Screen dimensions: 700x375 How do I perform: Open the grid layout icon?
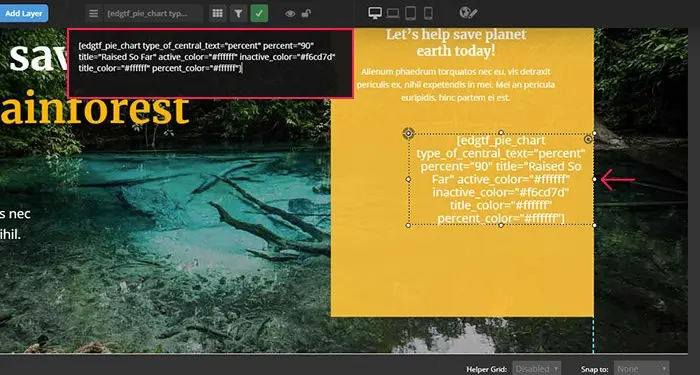(x=217, y=13)
